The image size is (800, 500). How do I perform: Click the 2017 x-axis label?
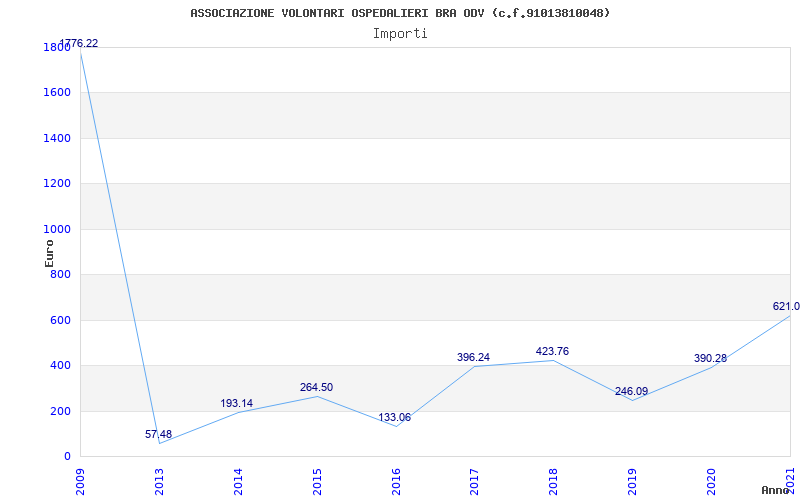tap(474, 482)
